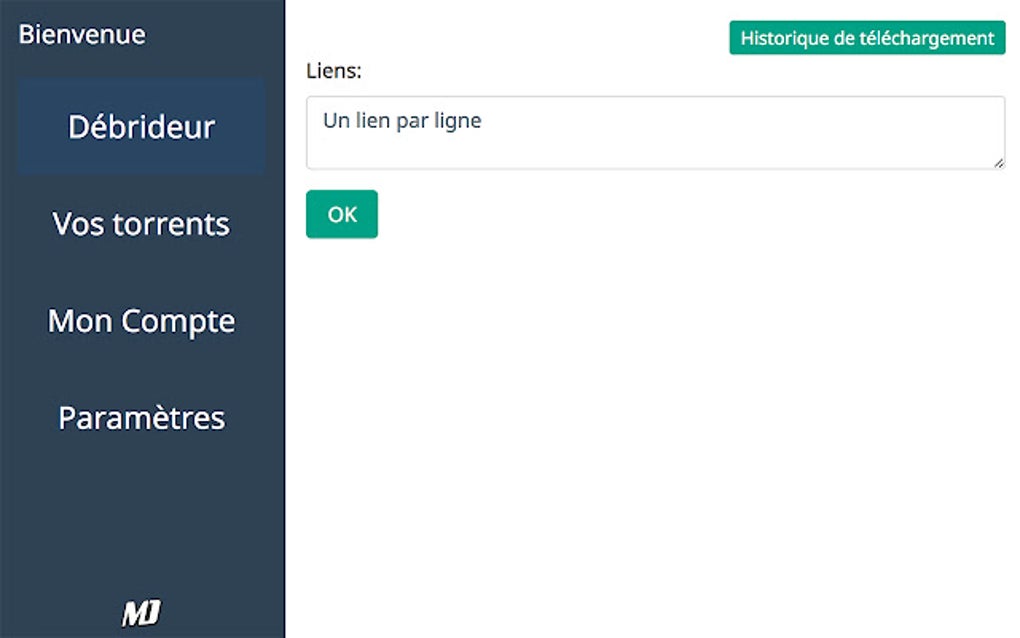Select Débrideur from the navigation menu
The image size is (1020, 638).
141,127
